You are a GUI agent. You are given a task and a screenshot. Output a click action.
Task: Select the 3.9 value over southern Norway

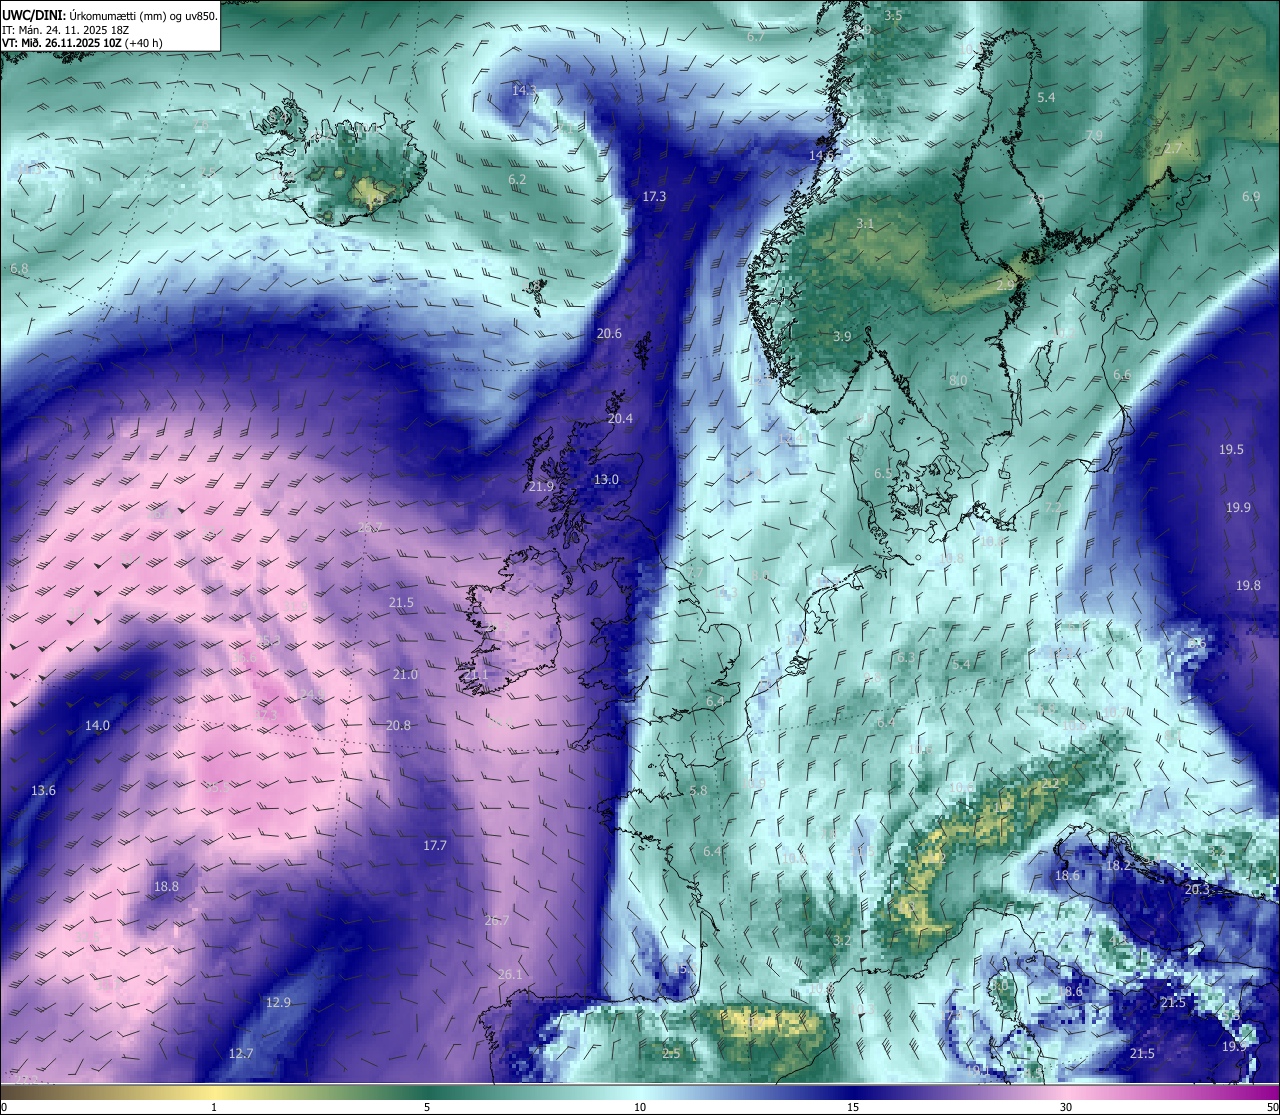842,337
